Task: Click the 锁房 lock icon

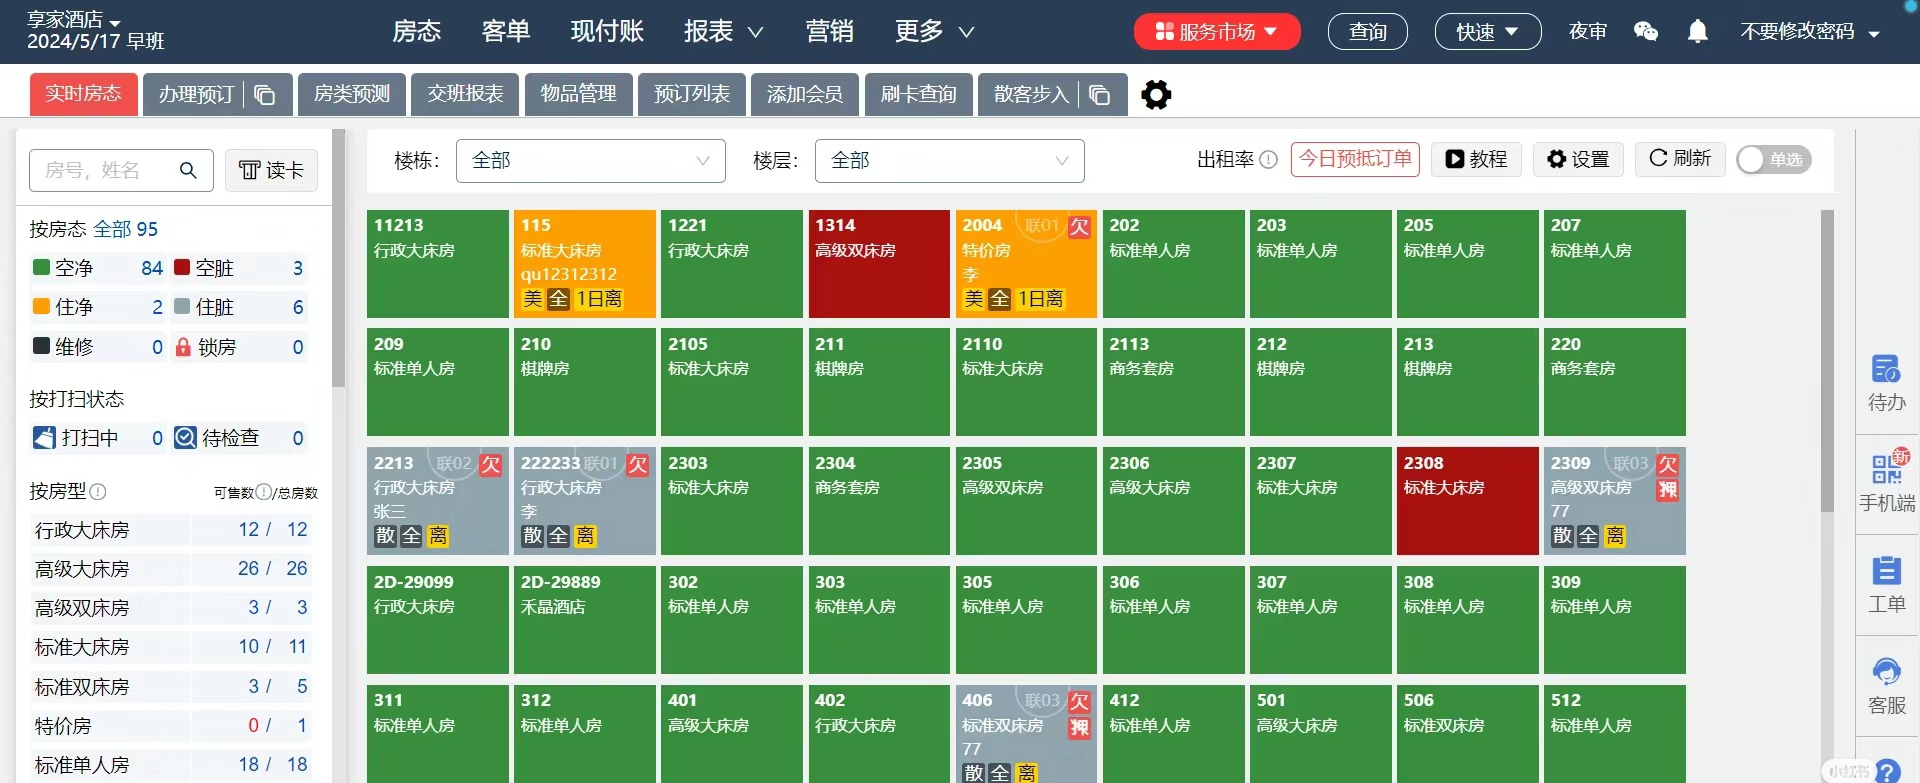Action: [x=183, y=347]
